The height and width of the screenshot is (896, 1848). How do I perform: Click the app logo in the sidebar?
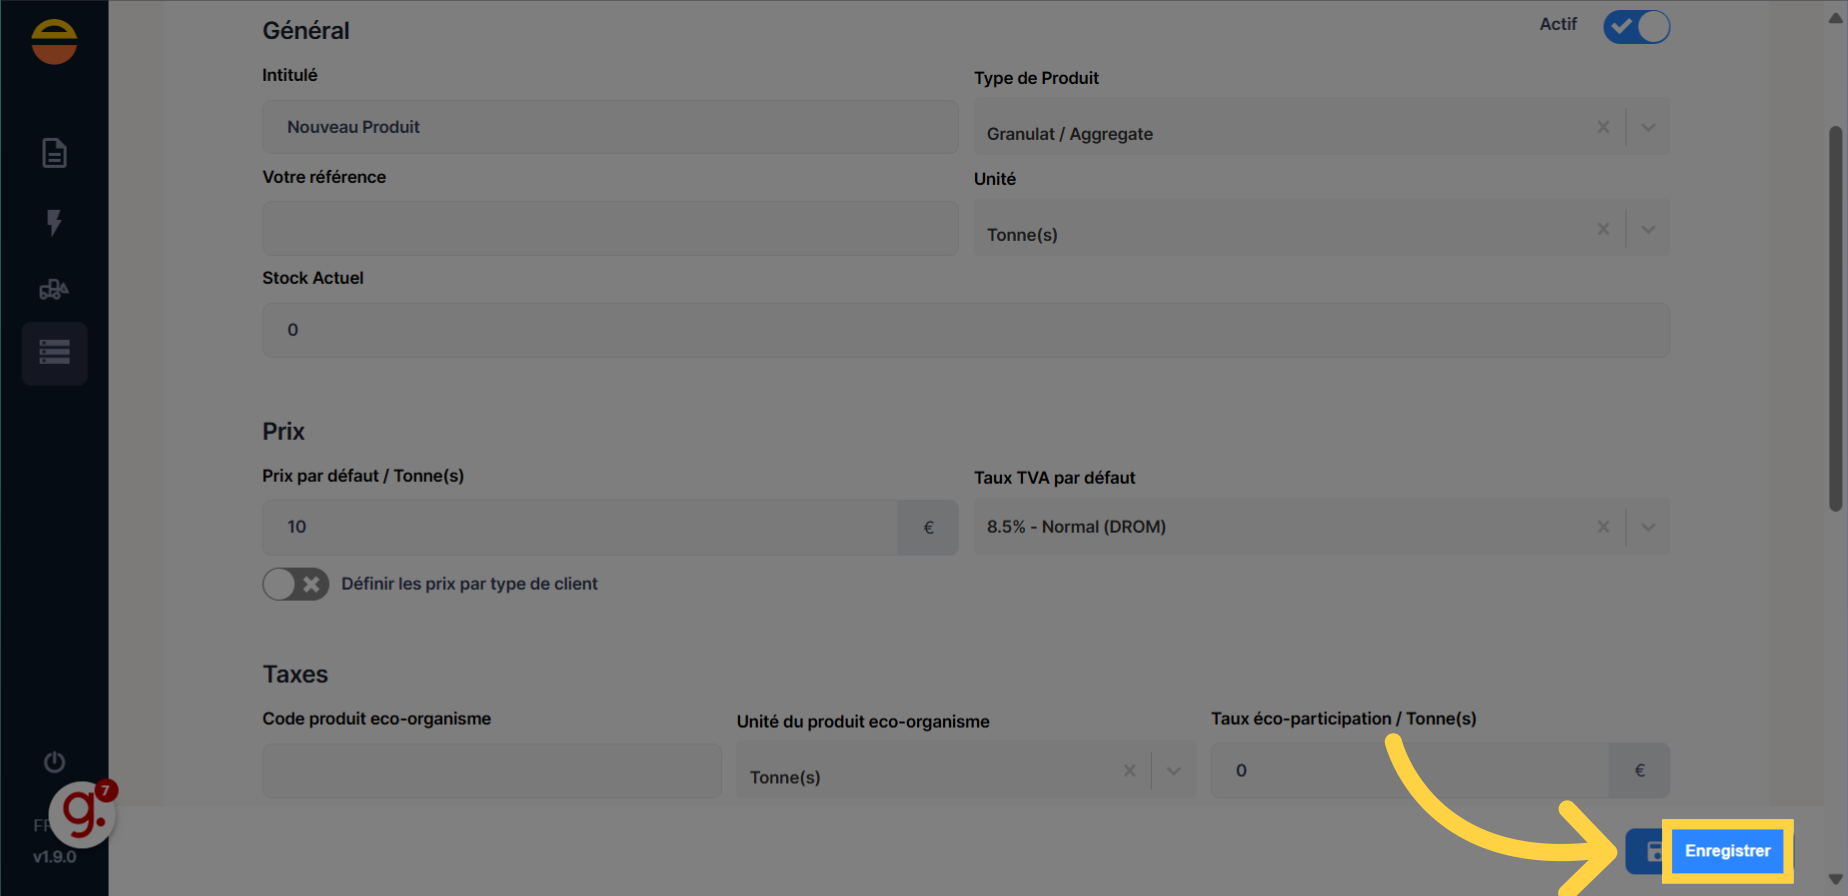54,42
